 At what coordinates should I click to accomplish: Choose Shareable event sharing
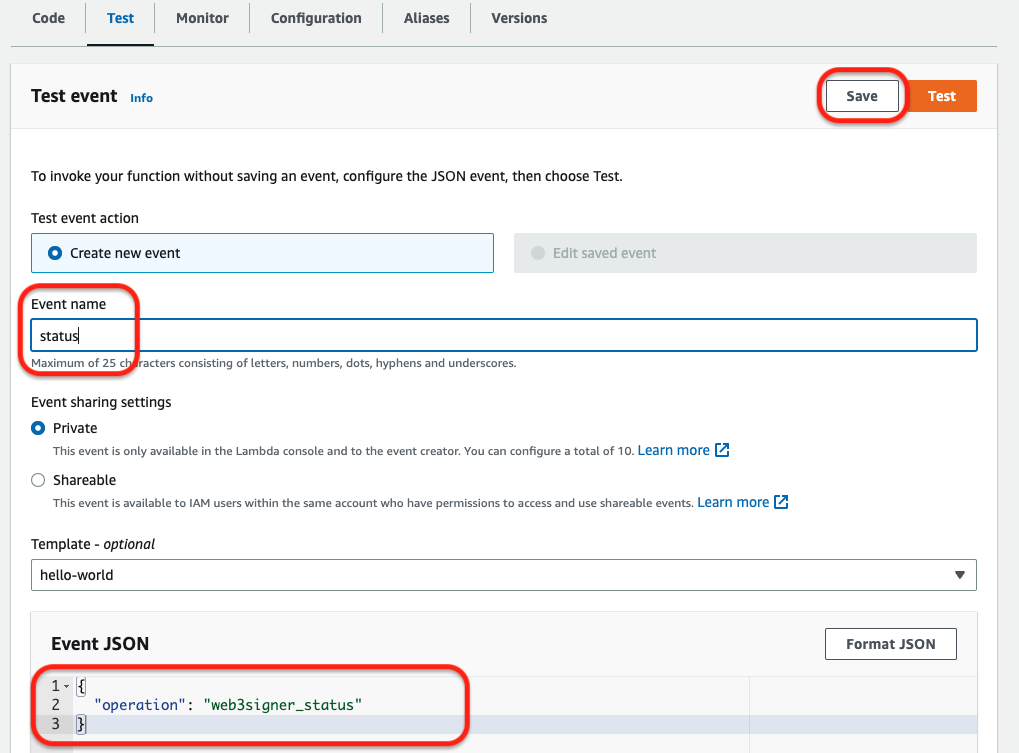pos(38,480)
